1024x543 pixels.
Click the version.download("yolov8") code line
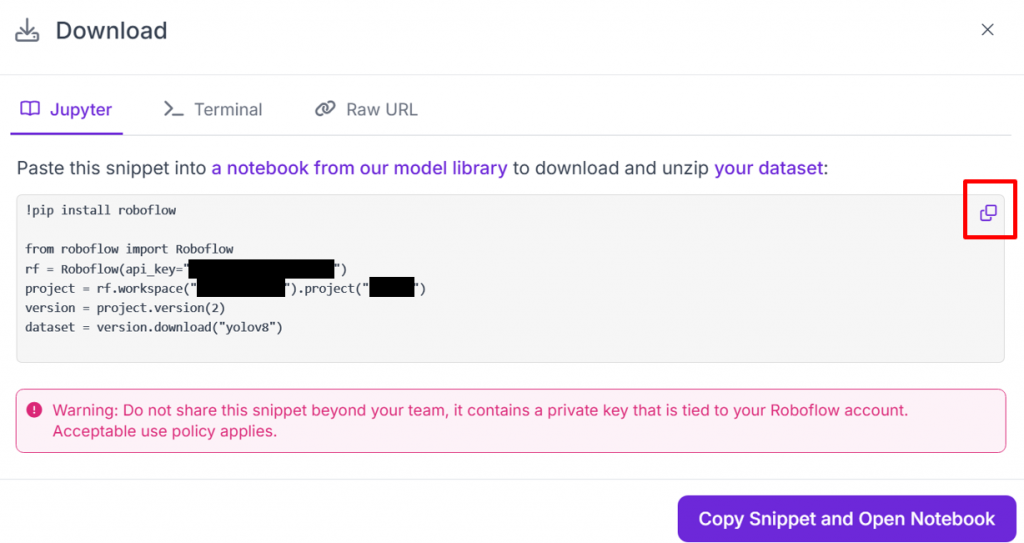pos(154,326)
